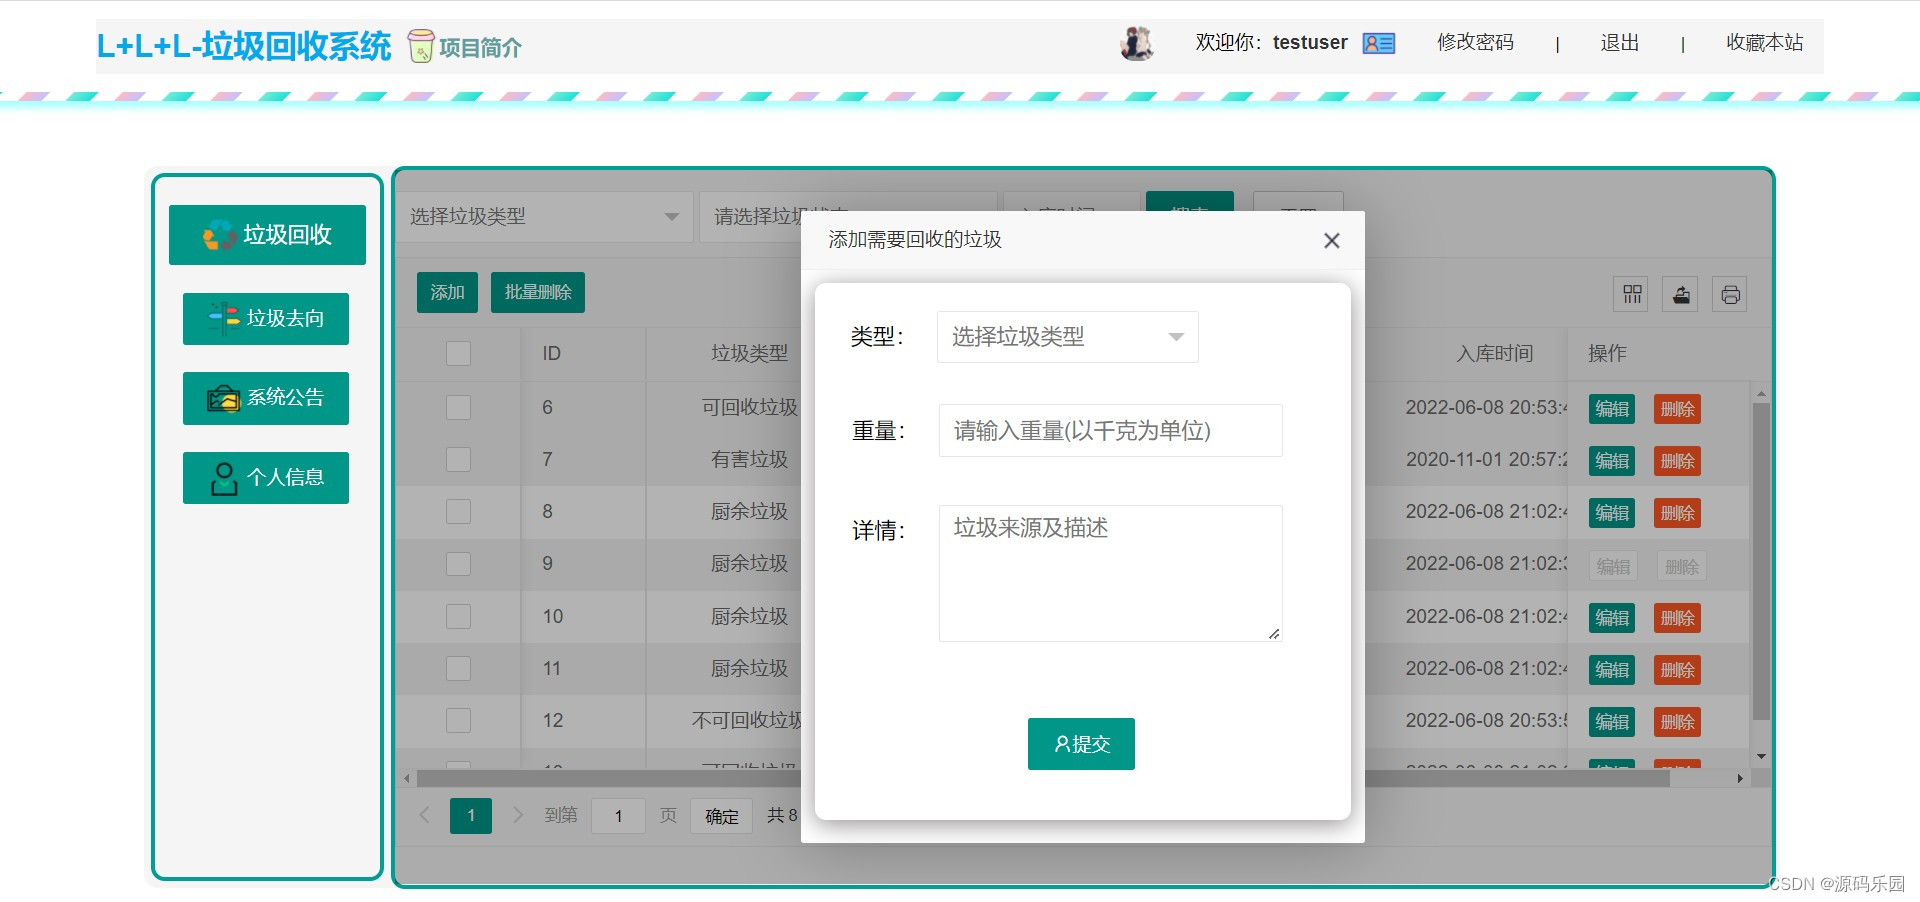Click the export data icon above the table
The width and height of the screenshot is (1920, 902).
1680,293
